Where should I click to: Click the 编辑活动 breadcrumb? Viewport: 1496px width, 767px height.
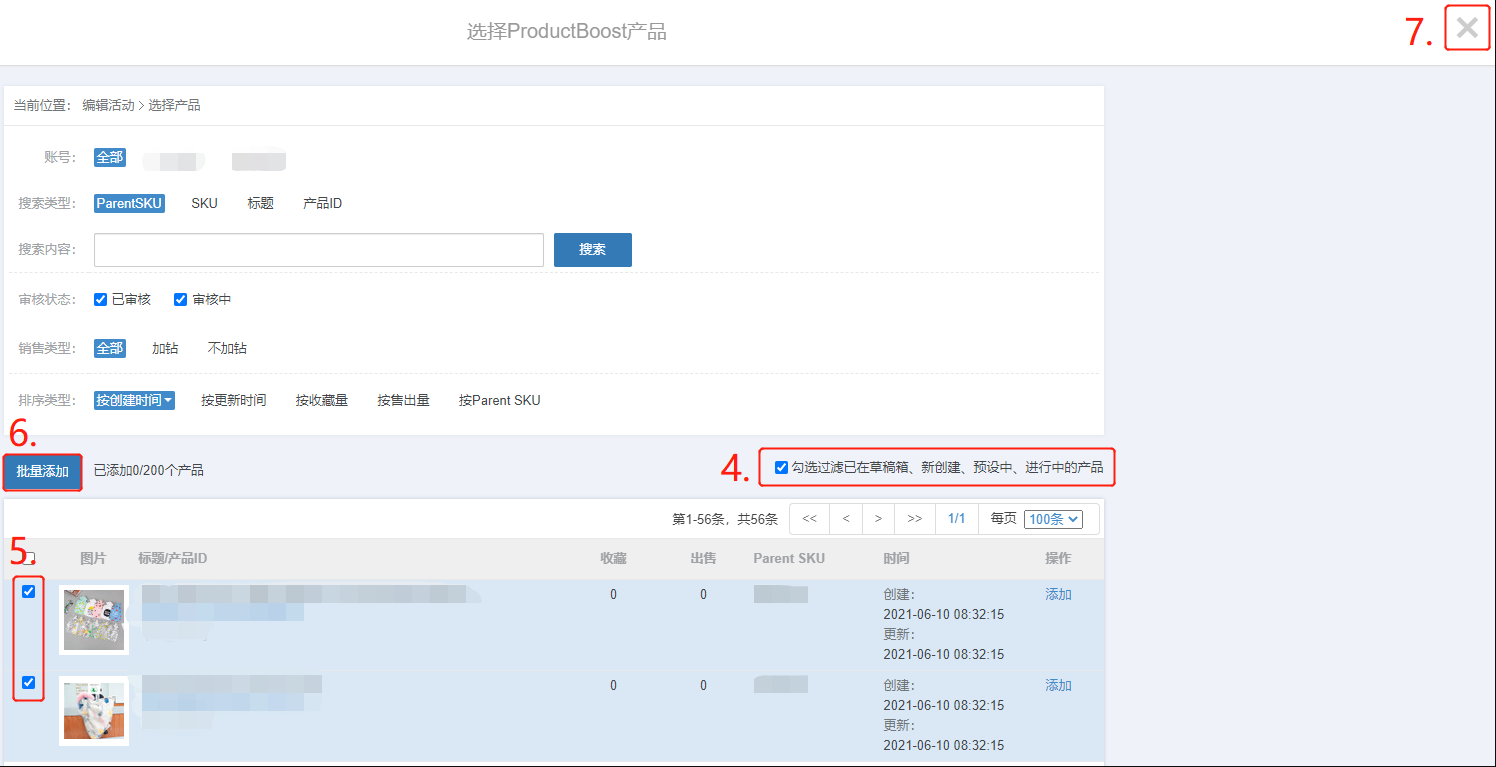coord(108,105)
